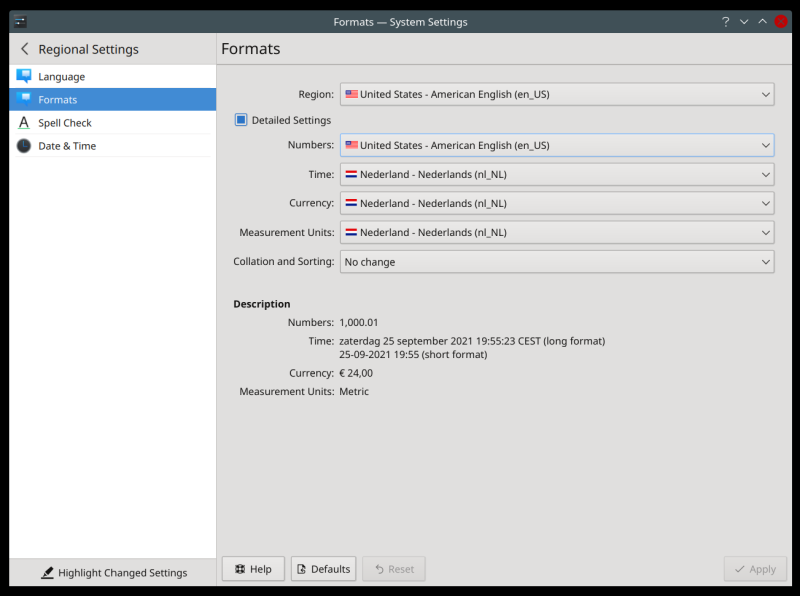Click the Help button
This screenshot has width=800, height=596.
click(253, 569)
